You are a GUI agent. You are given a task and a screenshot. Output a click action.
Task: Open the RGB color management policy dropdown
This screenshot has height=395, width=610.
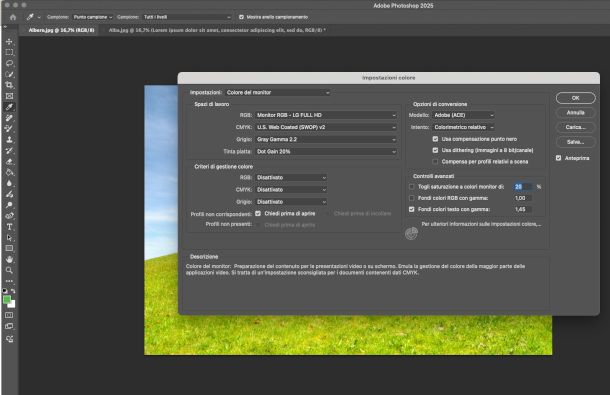click(291, 177)
